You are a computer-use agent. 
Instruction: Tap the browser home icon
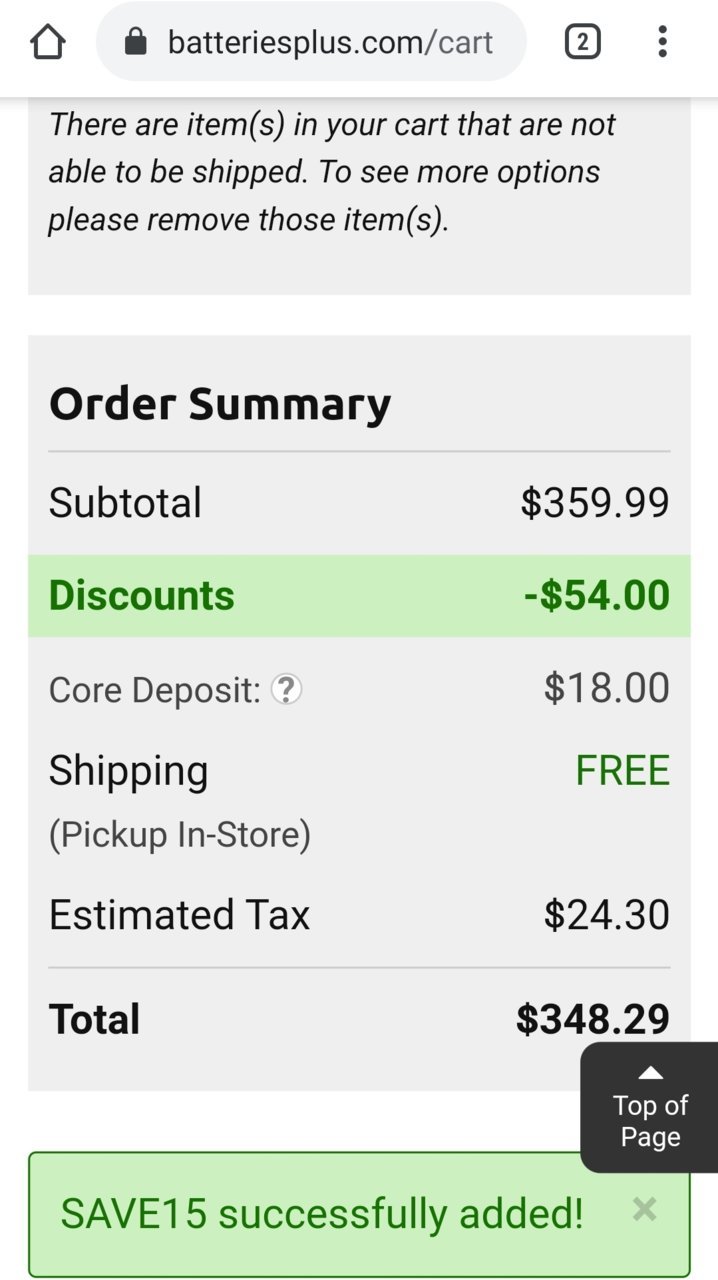[x=47, y=42]
